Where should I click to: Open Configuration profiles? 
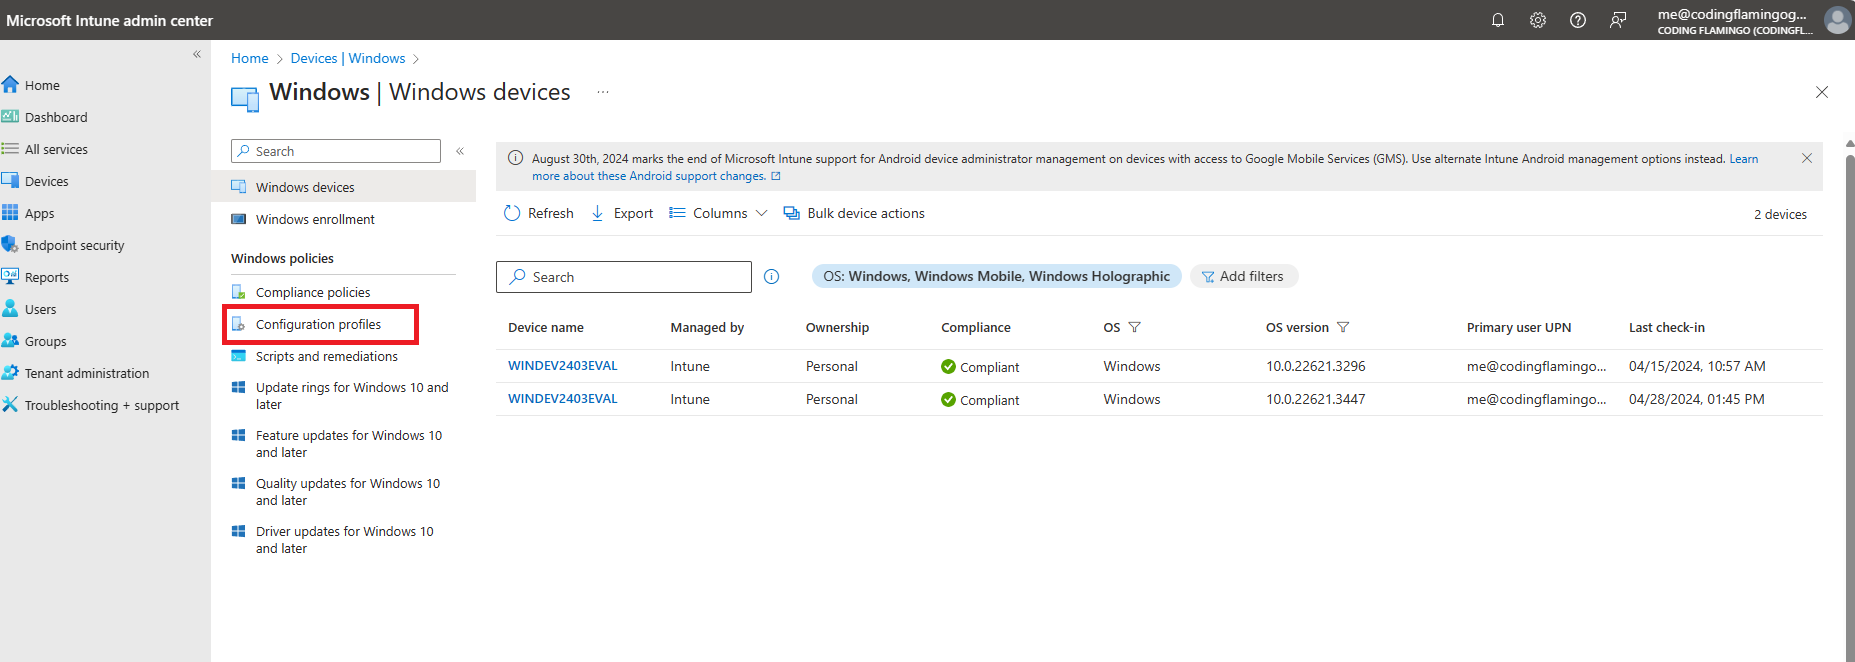click(x=318, y=324)
